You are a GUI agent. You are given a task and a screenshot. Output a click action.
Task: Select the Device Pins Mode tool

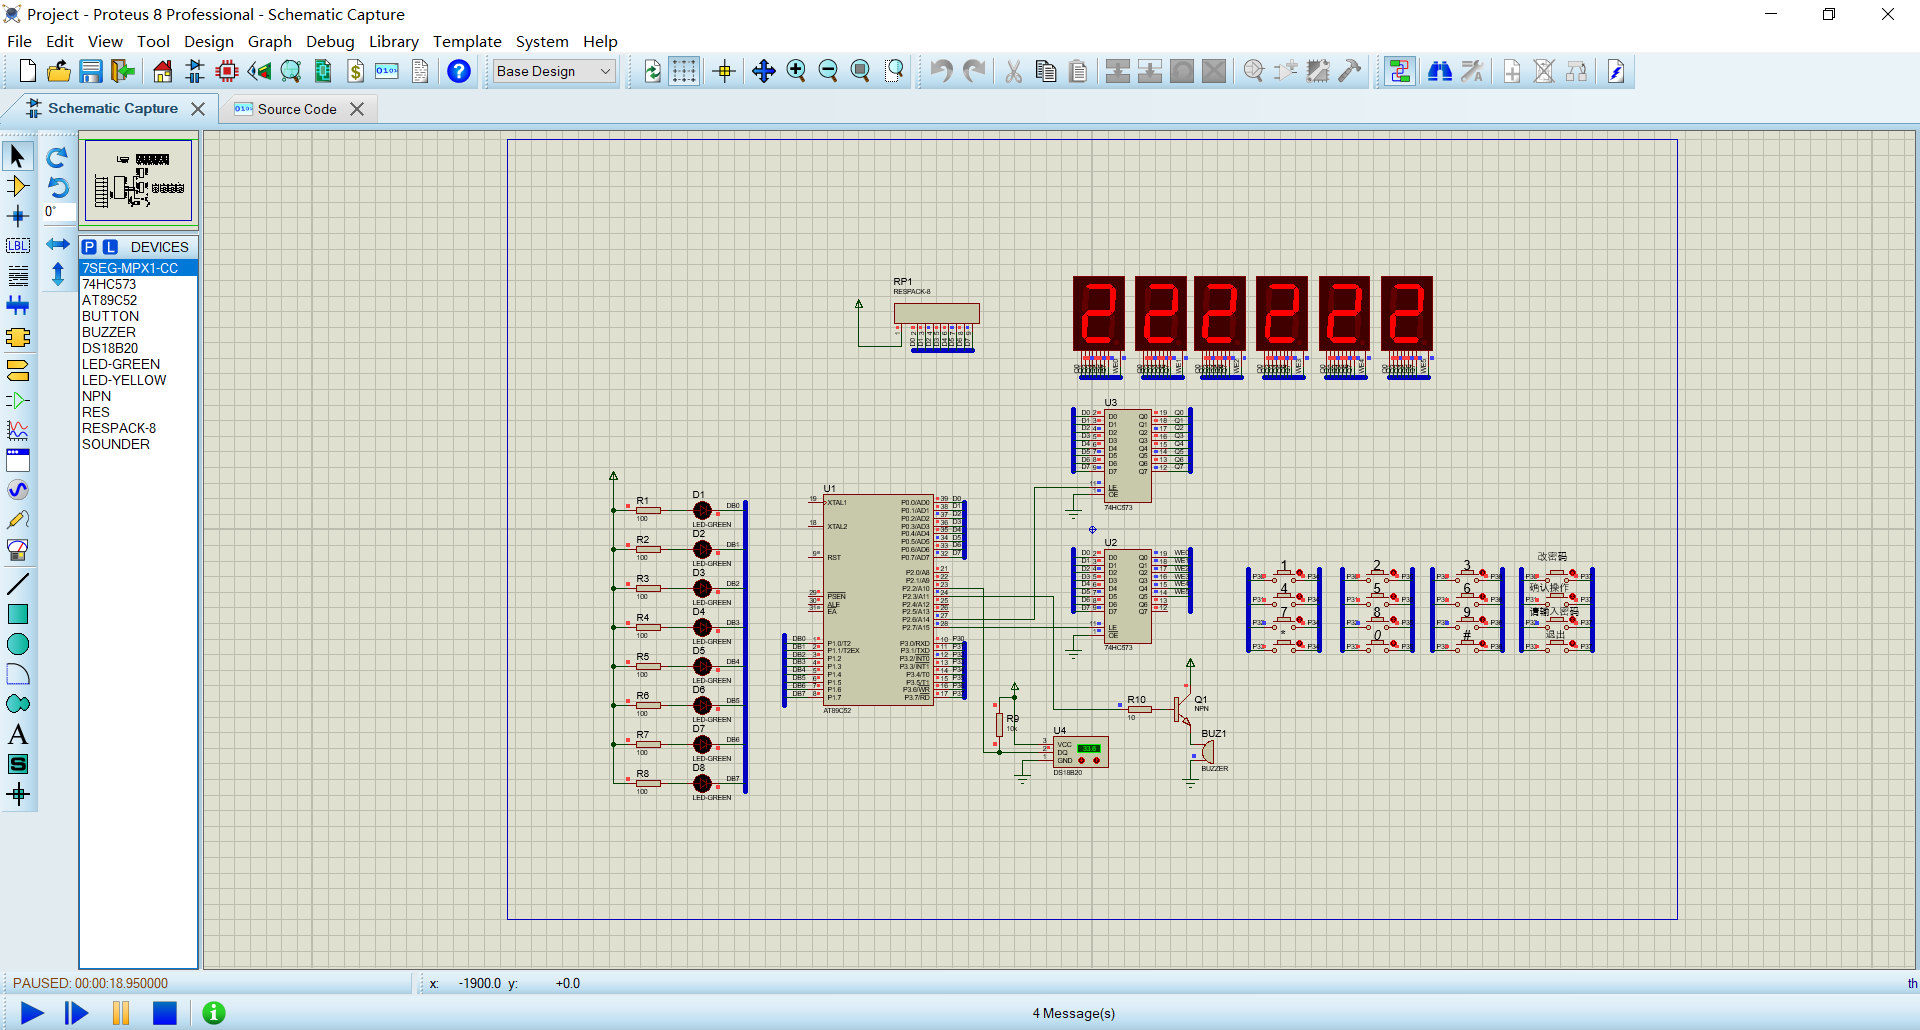(x=18, y=401)
